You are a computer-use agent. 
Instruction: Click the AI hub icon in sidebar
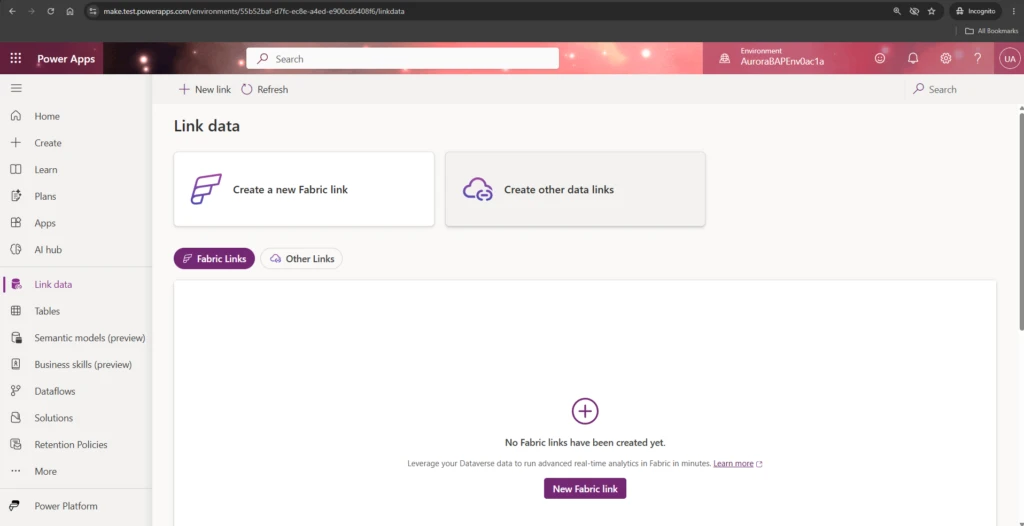click(x=16, y=250)
